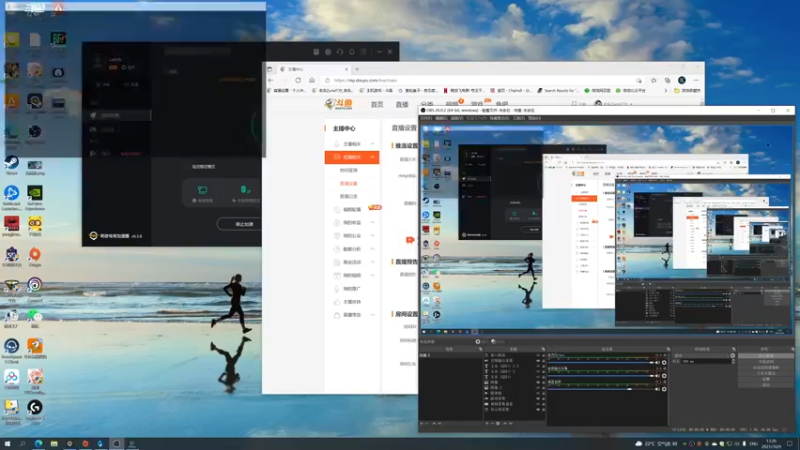This screenshot has height=450, width=800.
Task: Open OBS 编辑 menu
Action: point(441,118)
